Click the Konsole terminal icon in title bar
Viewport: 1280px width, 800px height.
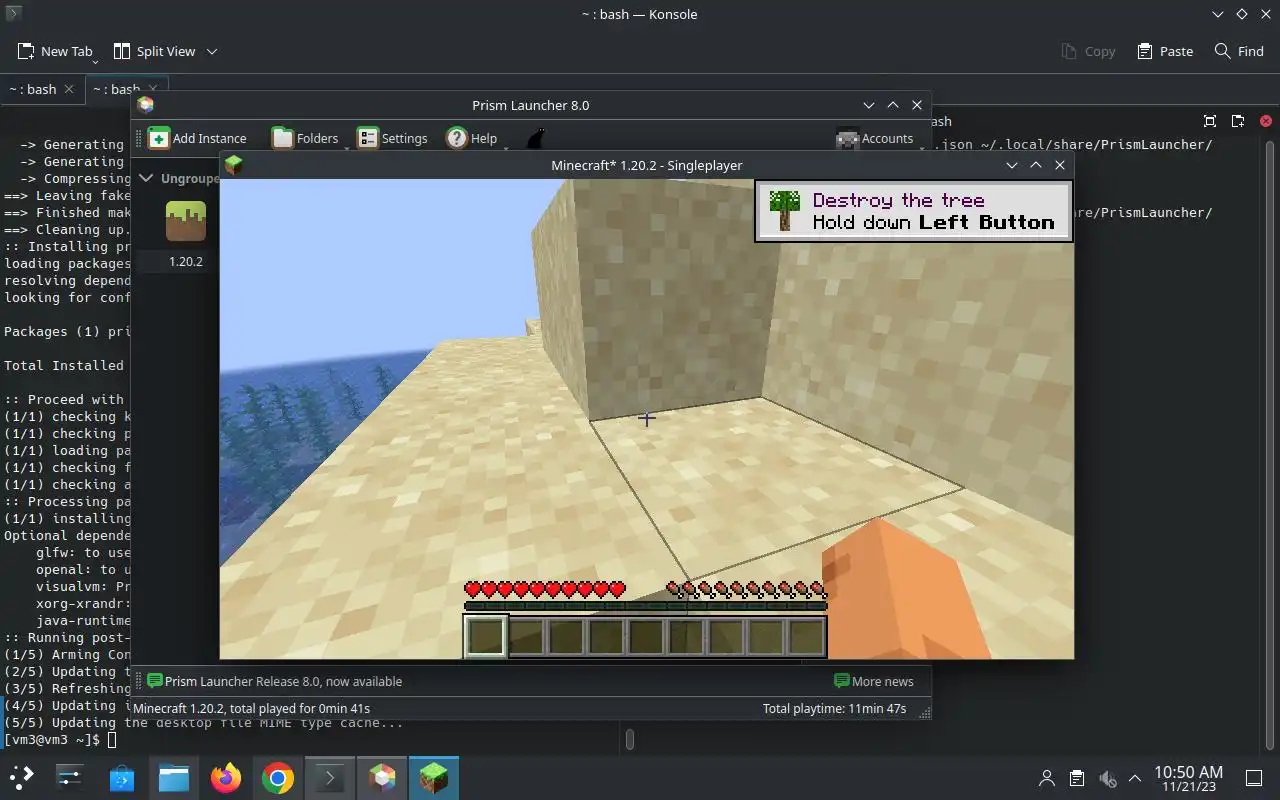[x=13, y=14]
